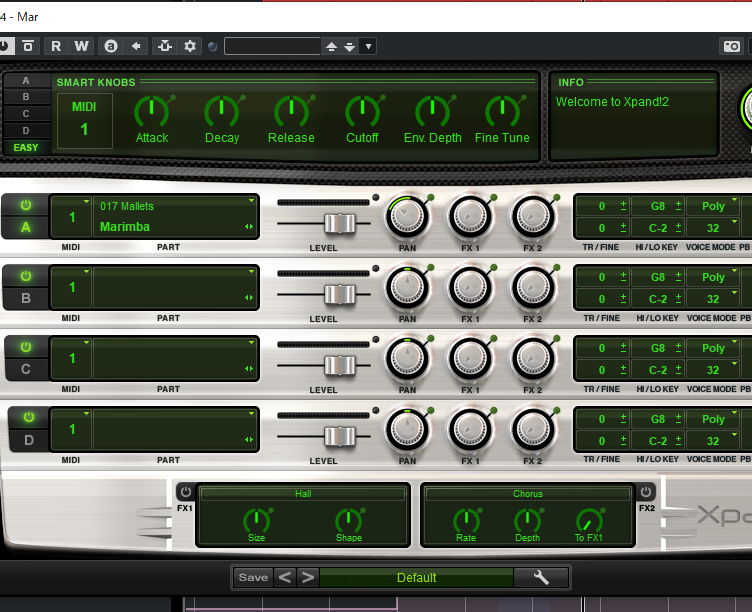Open the Default preset name list
Screen dimensions: 752x612
(416, 577)
